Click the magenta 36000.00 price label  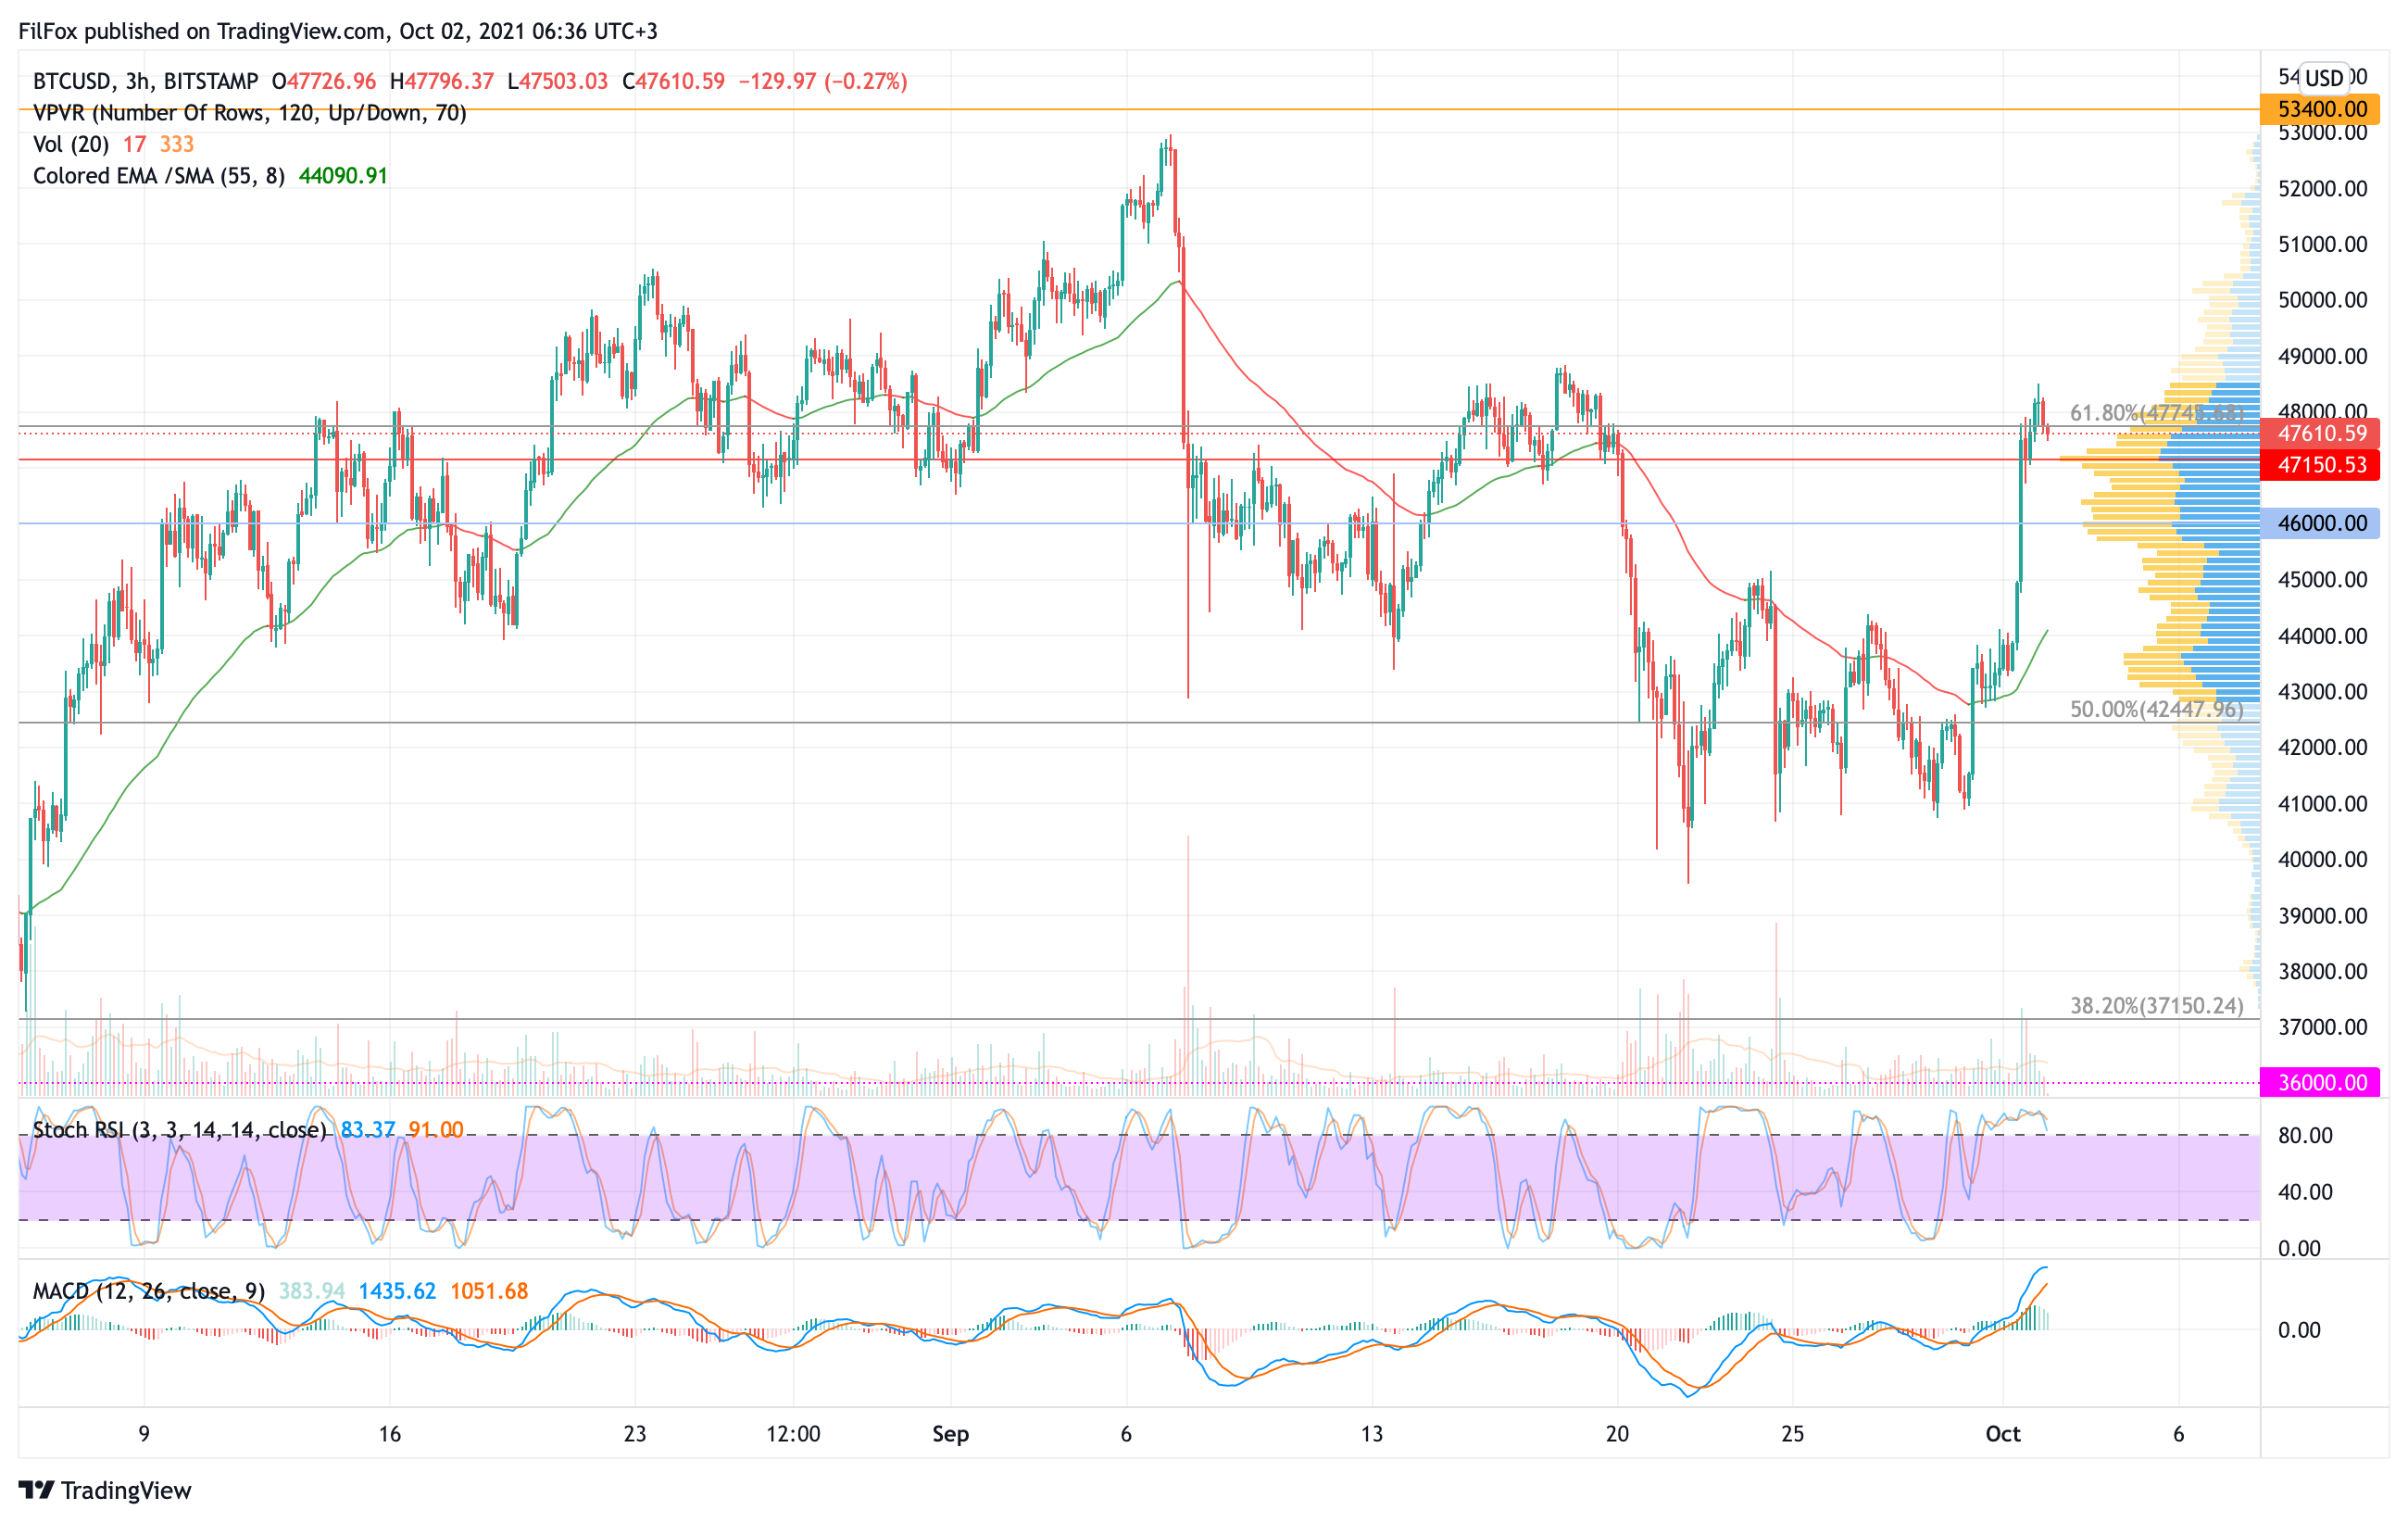2320,1083
